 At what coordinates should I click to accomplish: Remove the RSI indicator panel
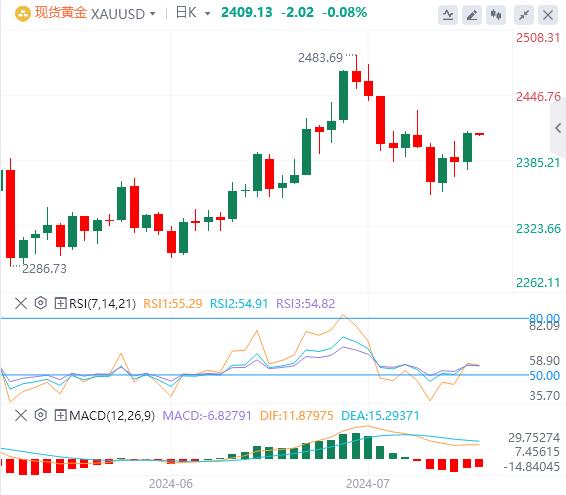pos(21,303)
